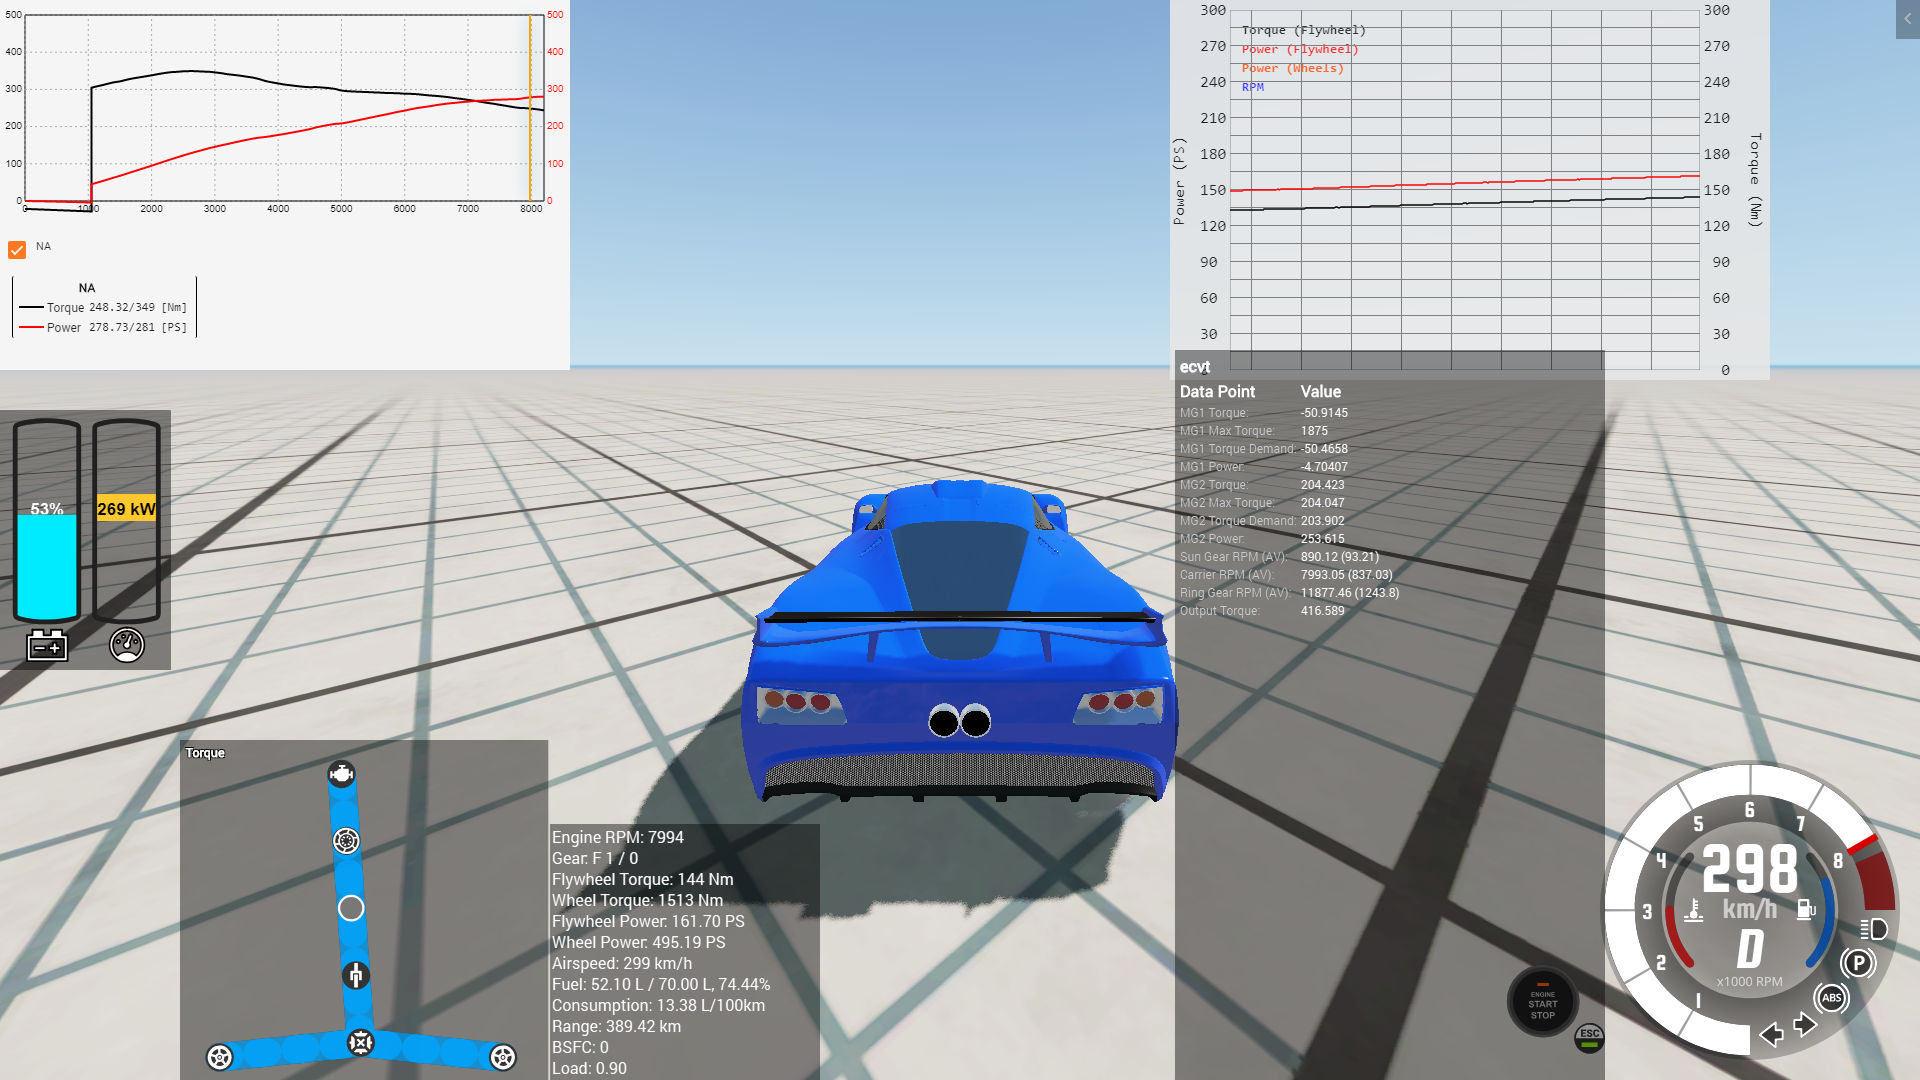
Task: Click the right wheel icon in the drivetrain diagram
Action: 503,1057
